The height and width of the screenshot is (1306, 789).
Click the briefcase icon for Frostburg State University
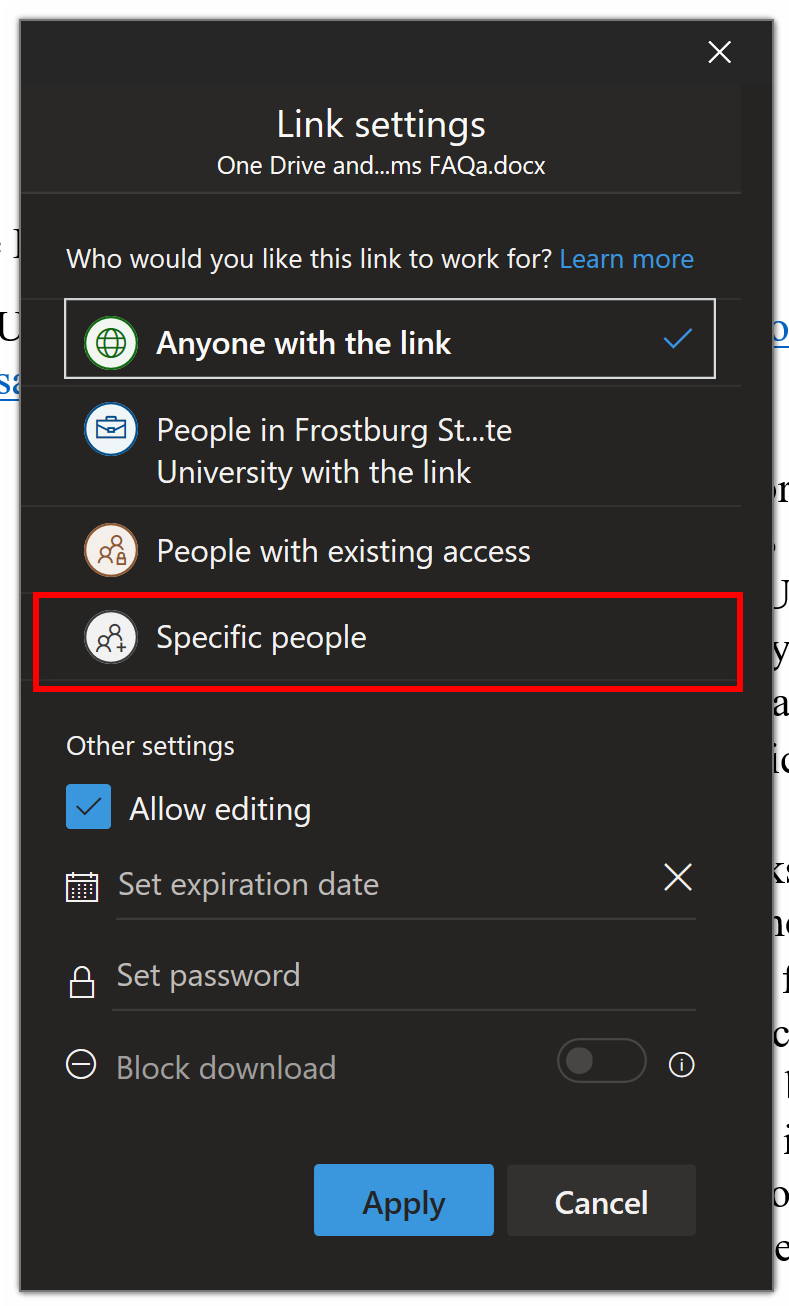(111, 430)
